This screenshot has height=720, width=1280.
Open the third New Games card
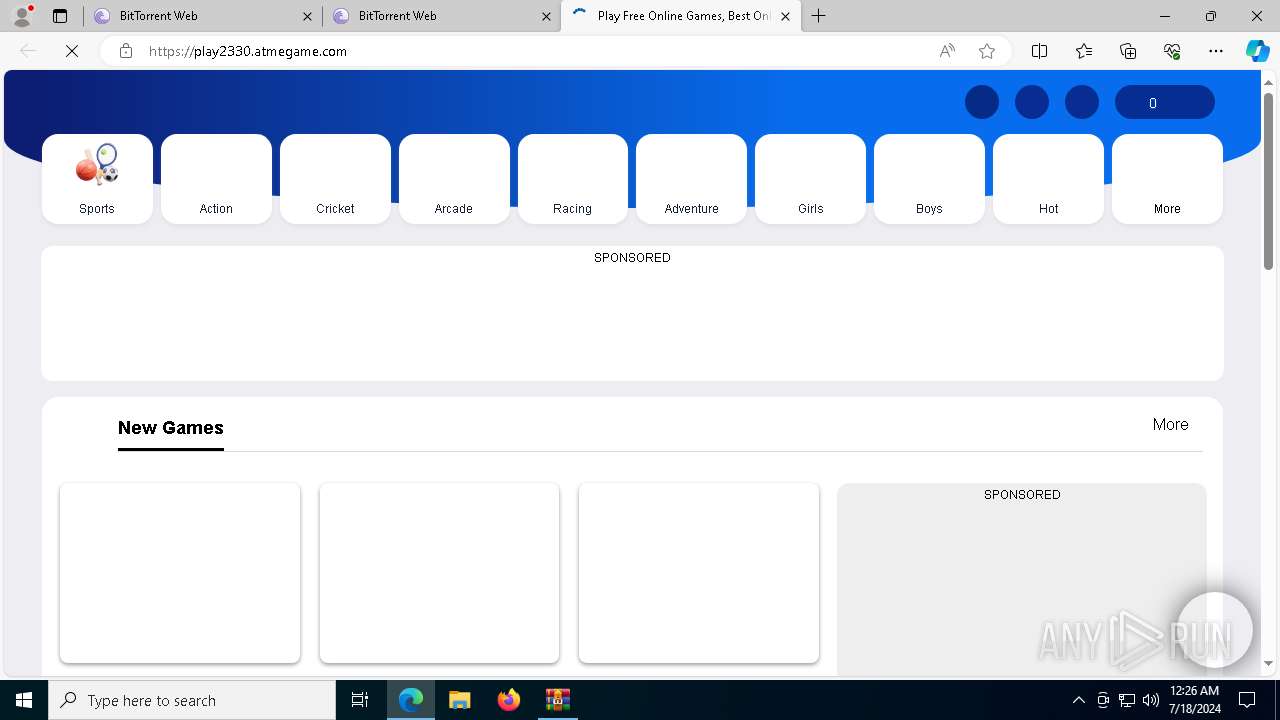(x=698, y=573)
